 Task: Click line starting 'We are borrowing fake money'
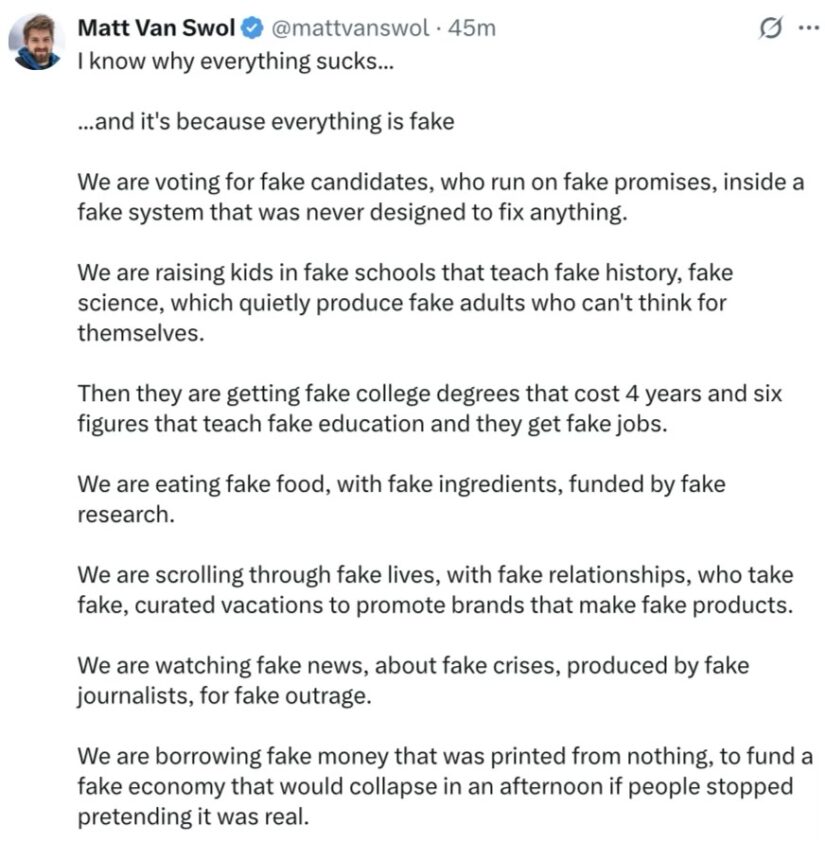(x=445, y=757)
